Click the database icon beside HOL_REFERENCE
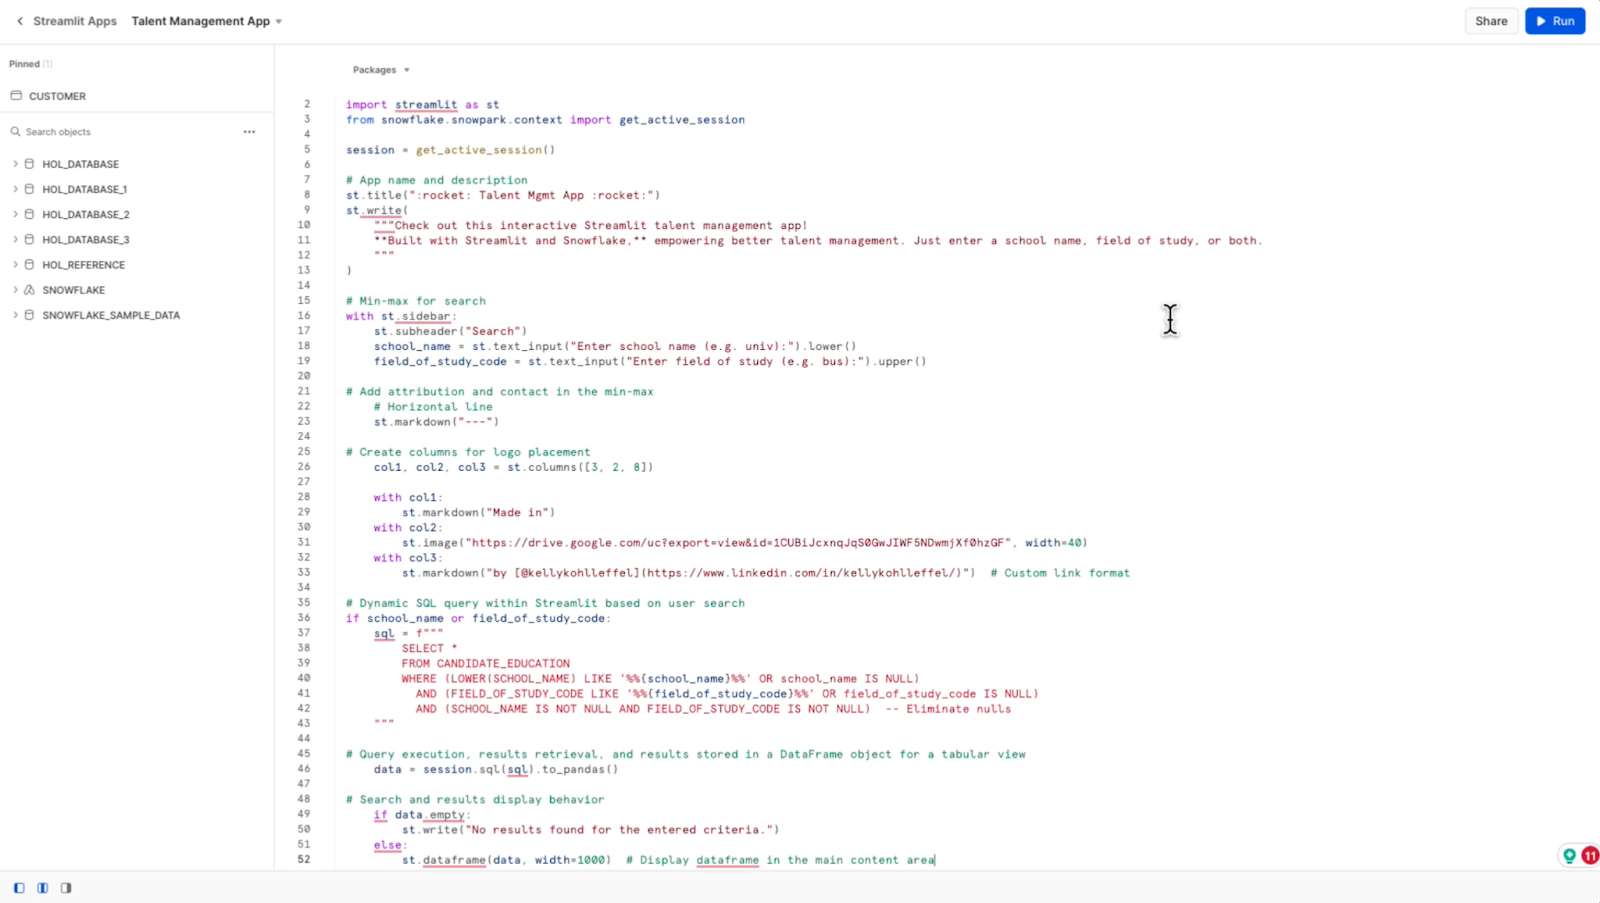Image resolution: width=1600 pixels, height=903 pixels. click(x=30, y=265)
